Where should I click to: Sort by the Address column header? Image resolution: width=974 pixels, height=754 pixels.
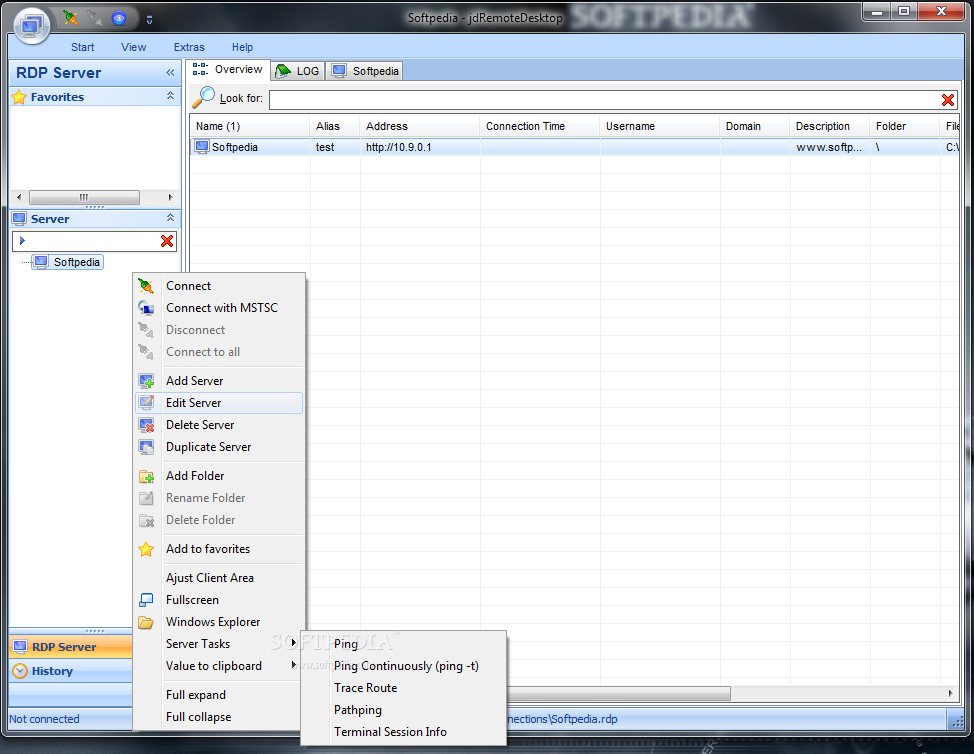pos(419,126)
